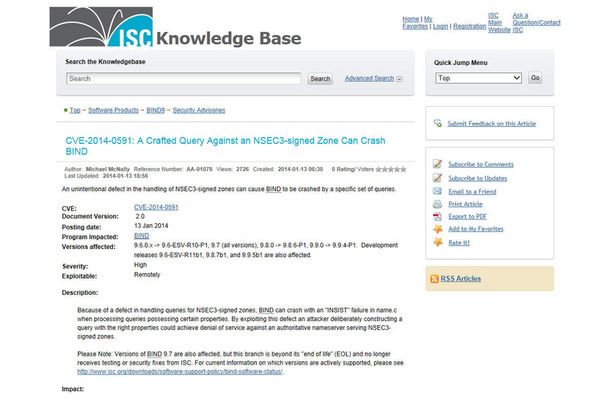Click Export to PDF link
610x400 pixels.
click(468, 216)
